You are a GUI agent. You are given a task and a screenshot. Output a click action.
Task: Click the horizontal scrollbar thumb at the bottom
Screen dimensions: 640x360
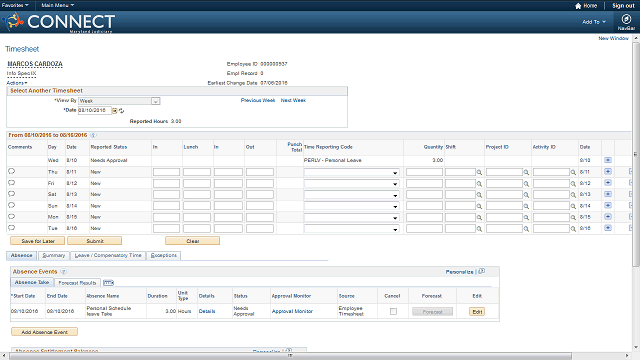290,356
